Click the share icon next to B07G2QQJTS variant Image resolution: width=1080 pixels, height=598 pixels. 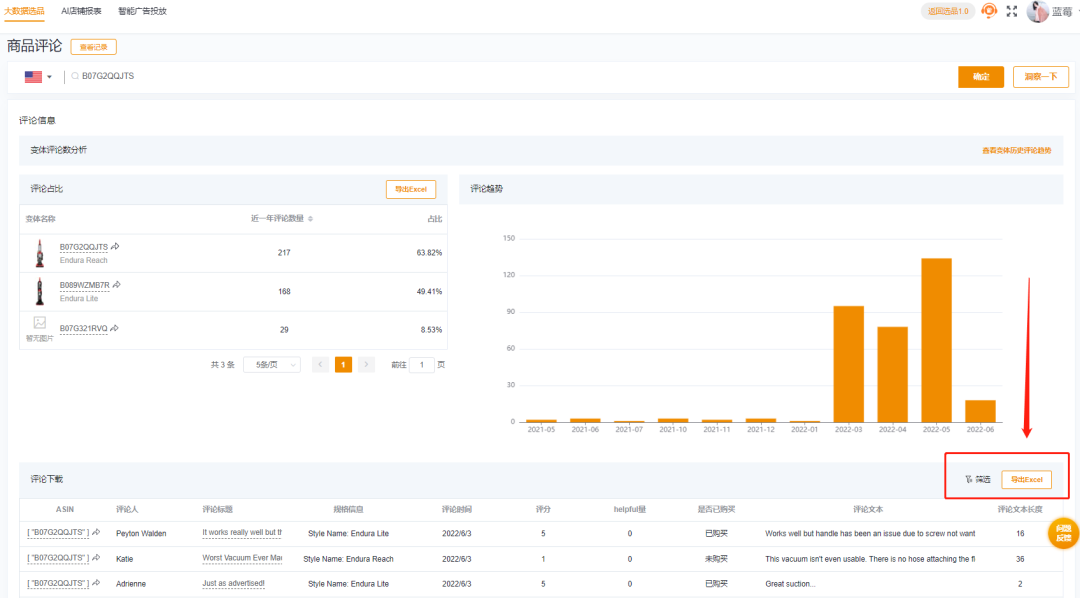[x=115, y=246]
